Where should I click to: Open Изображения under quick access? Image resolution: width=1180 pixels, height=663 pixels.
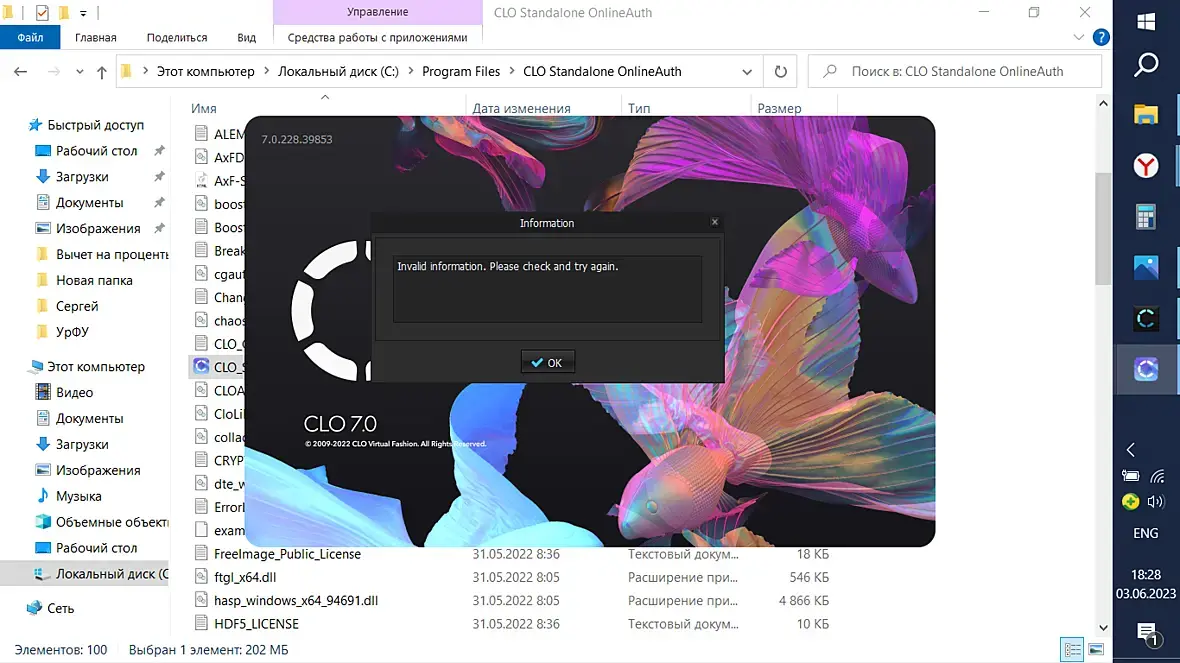tap(98, 228)
